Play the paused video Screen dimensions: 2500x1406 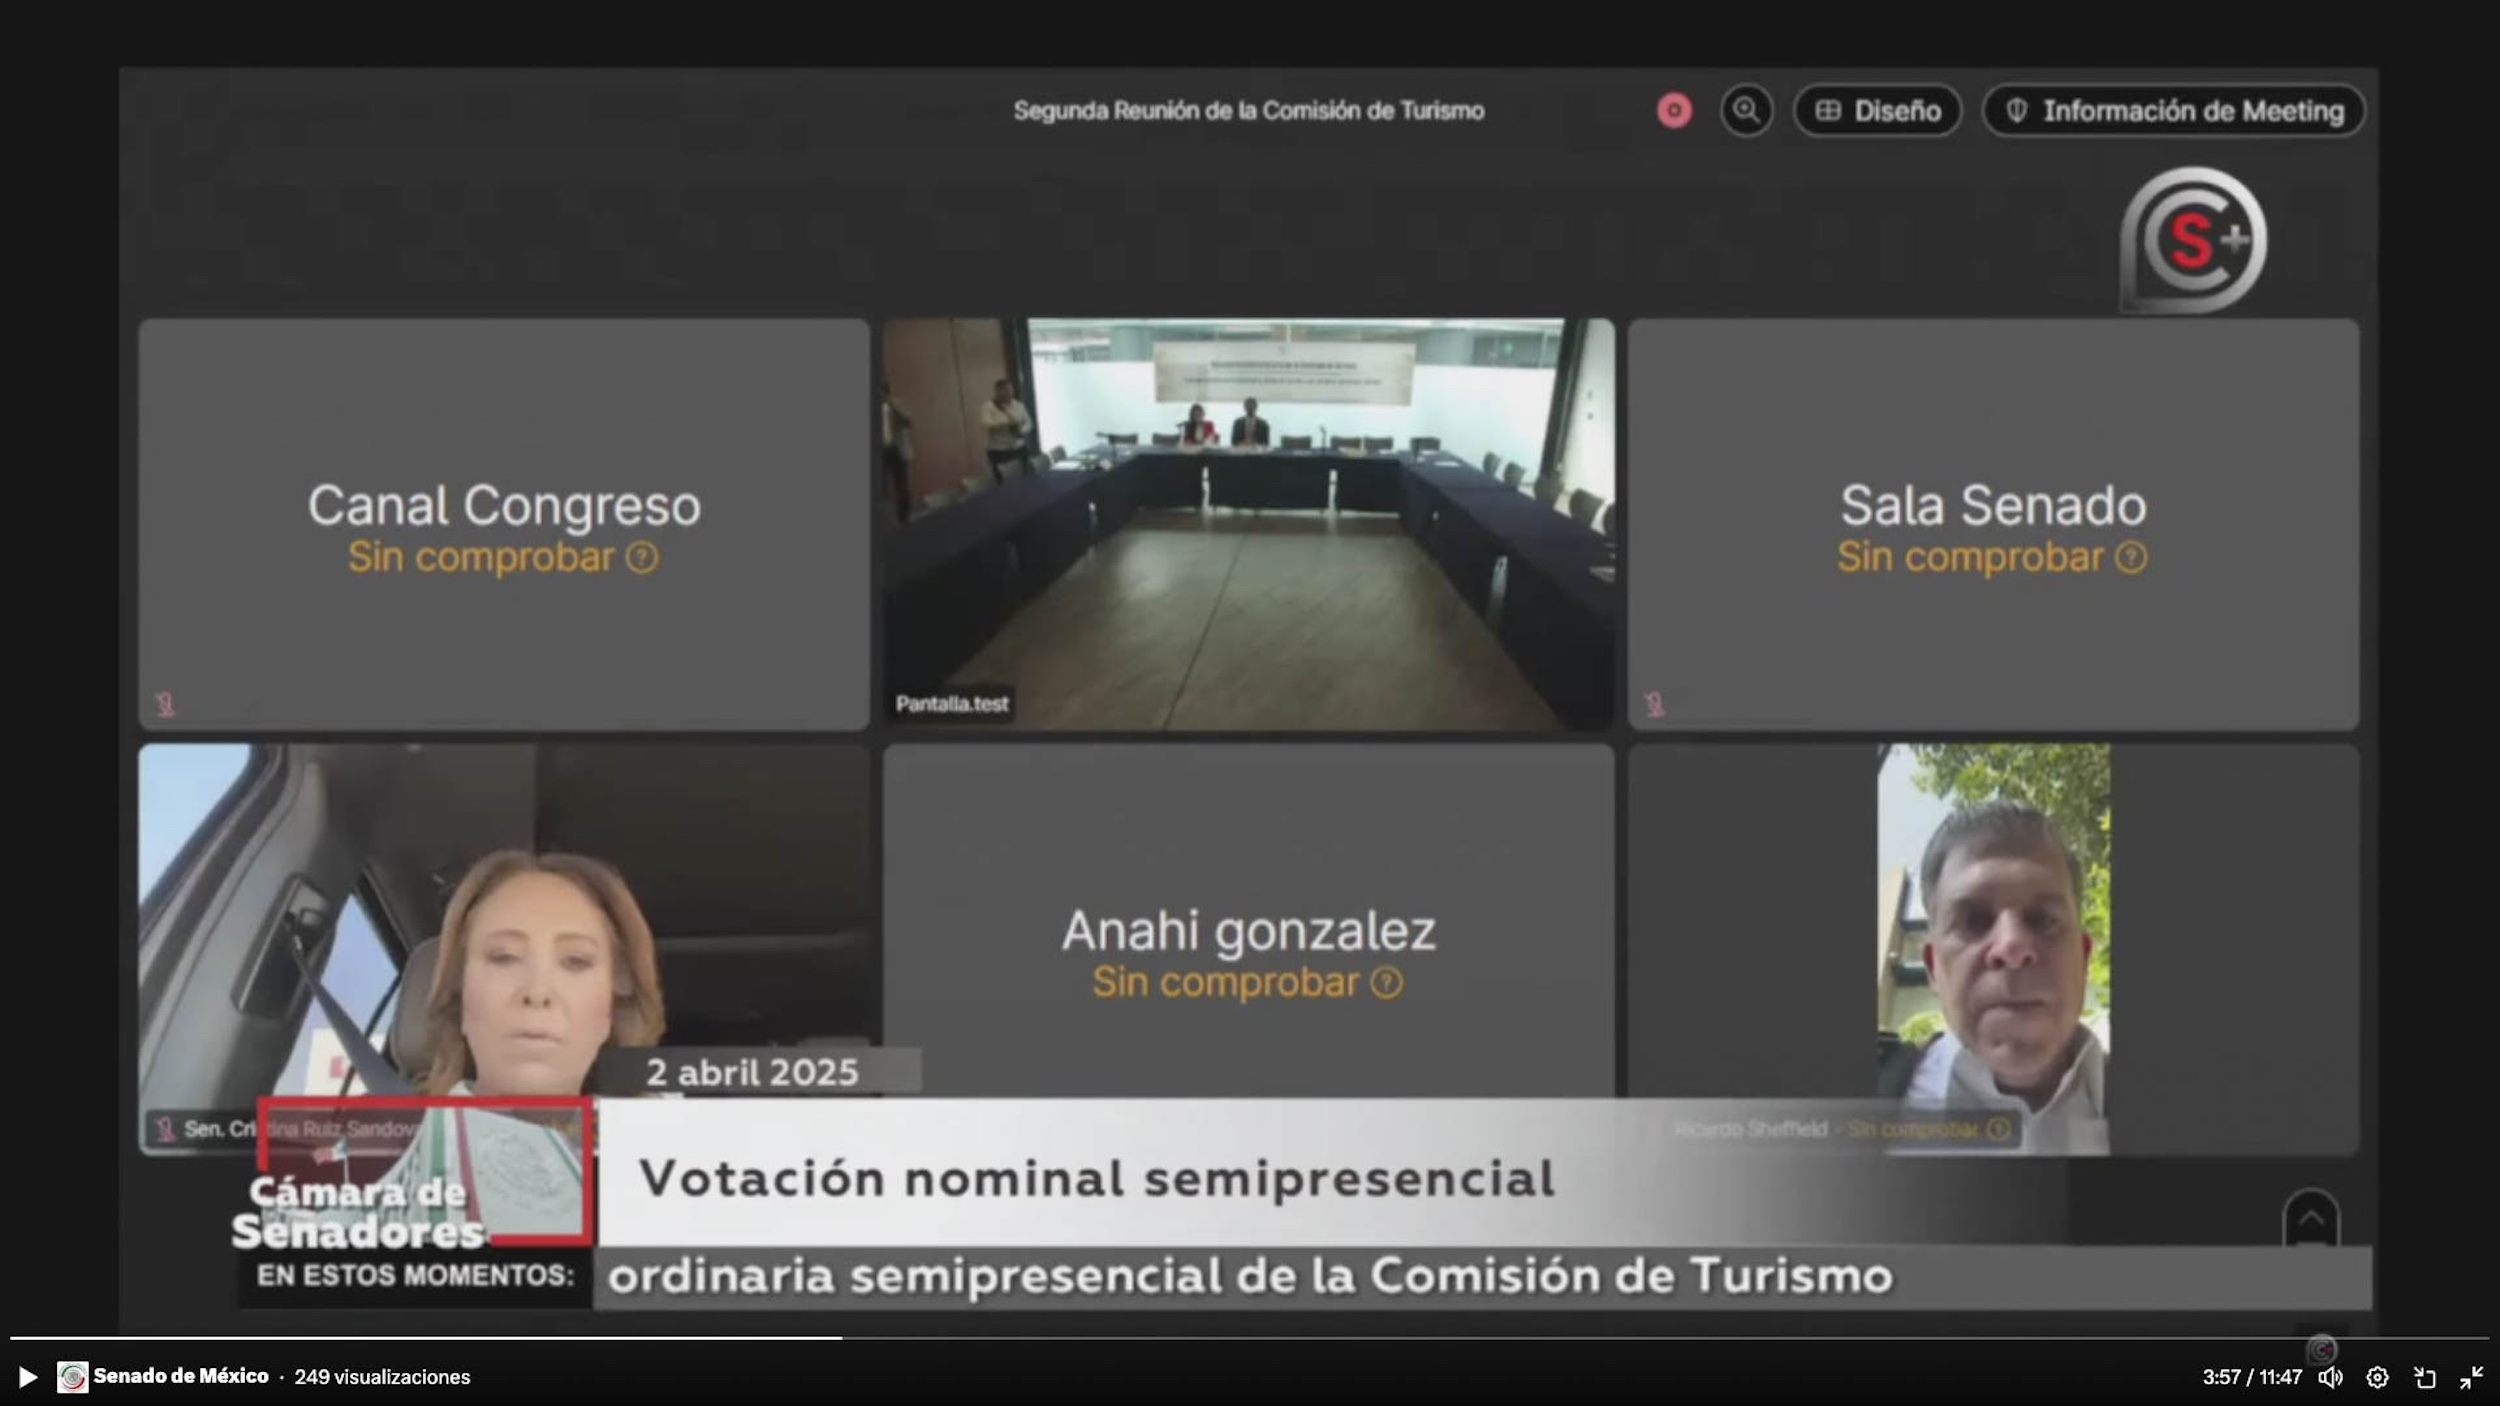pyautogui.click(x=28, y=1377)
